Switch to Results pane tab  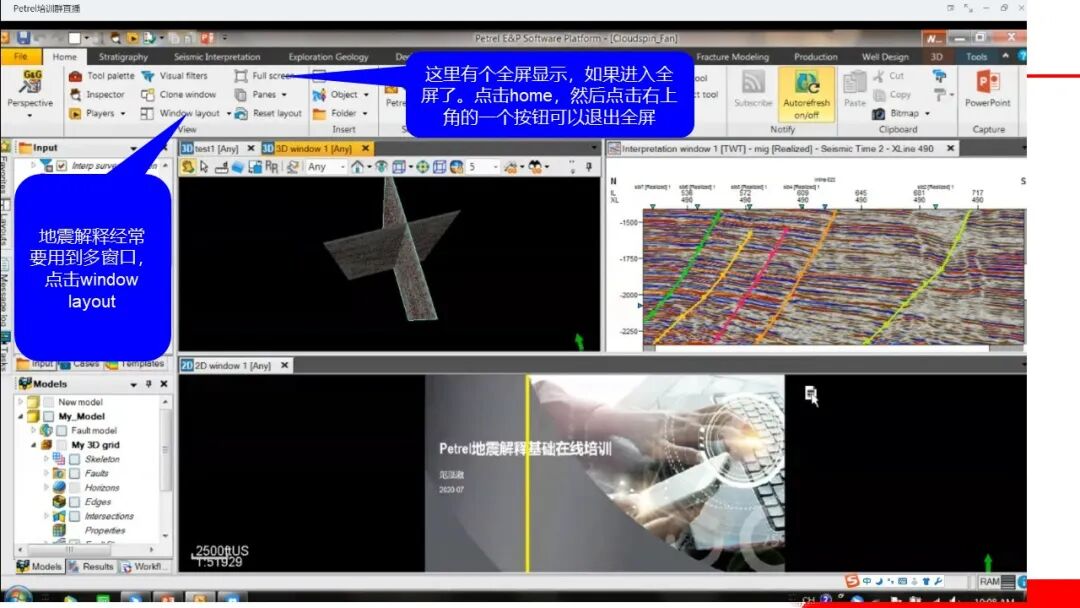(91, 566)
